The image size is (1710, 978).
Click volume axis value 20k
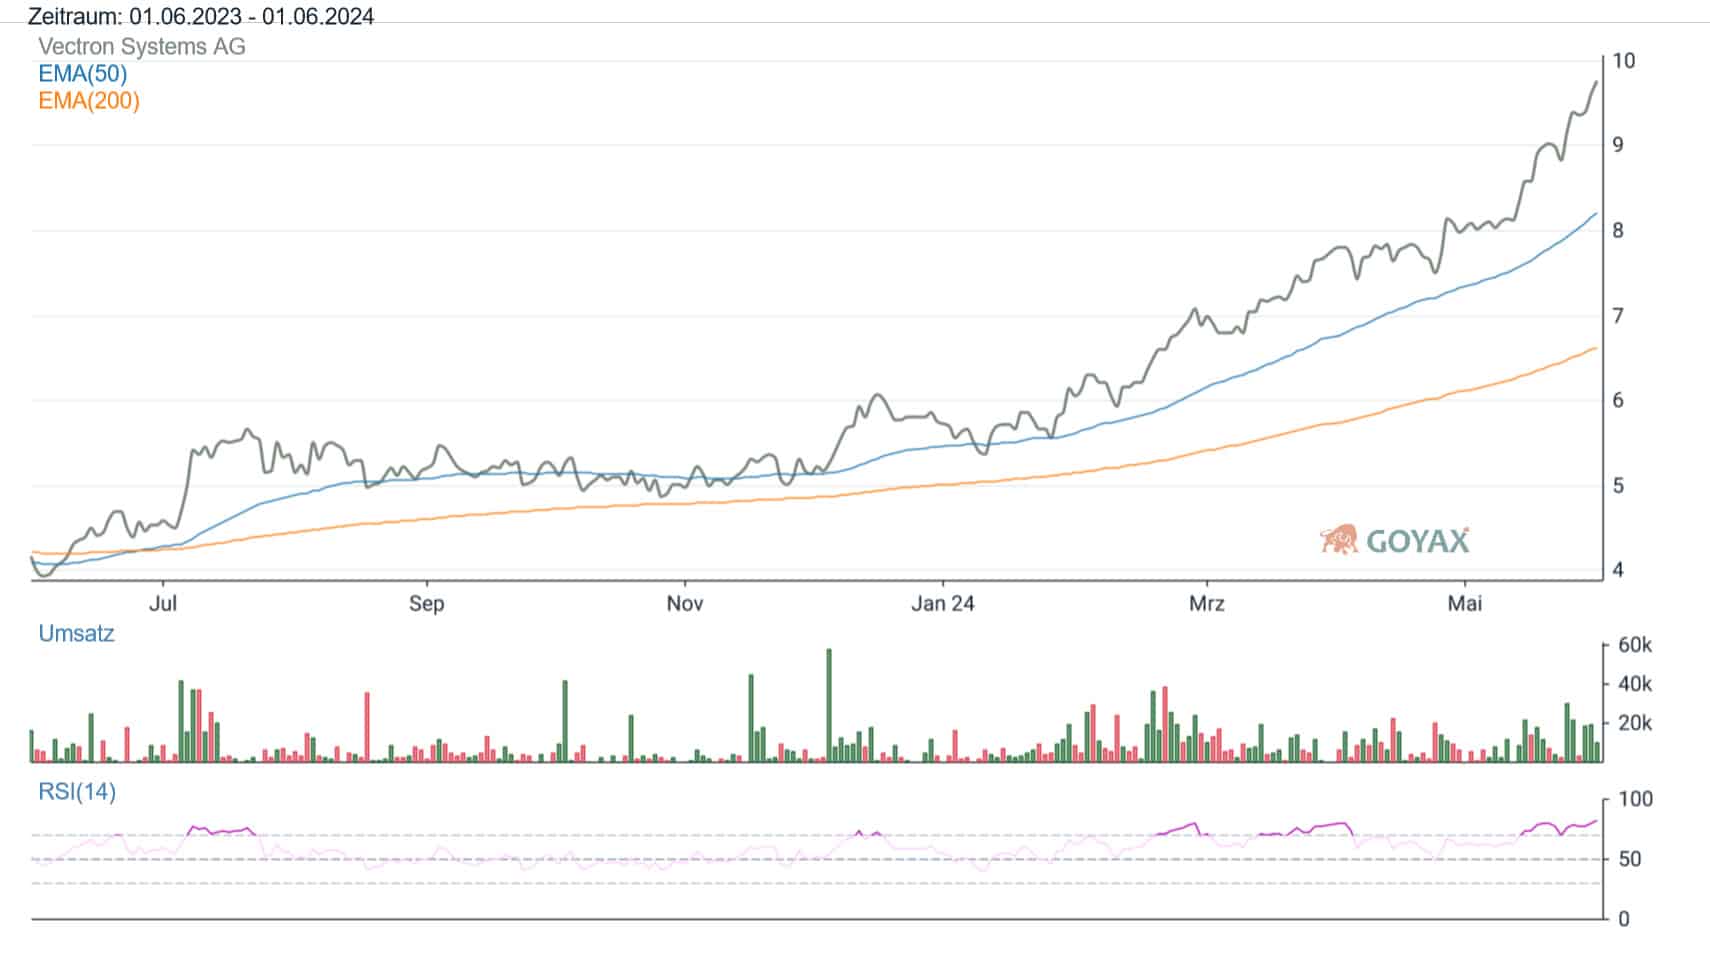click(x=1635, y=723)
